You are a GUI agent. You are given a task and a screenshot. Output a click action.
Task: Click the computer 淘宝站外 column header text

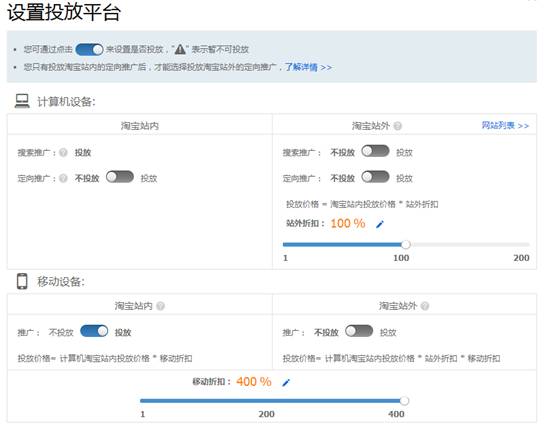371,126
